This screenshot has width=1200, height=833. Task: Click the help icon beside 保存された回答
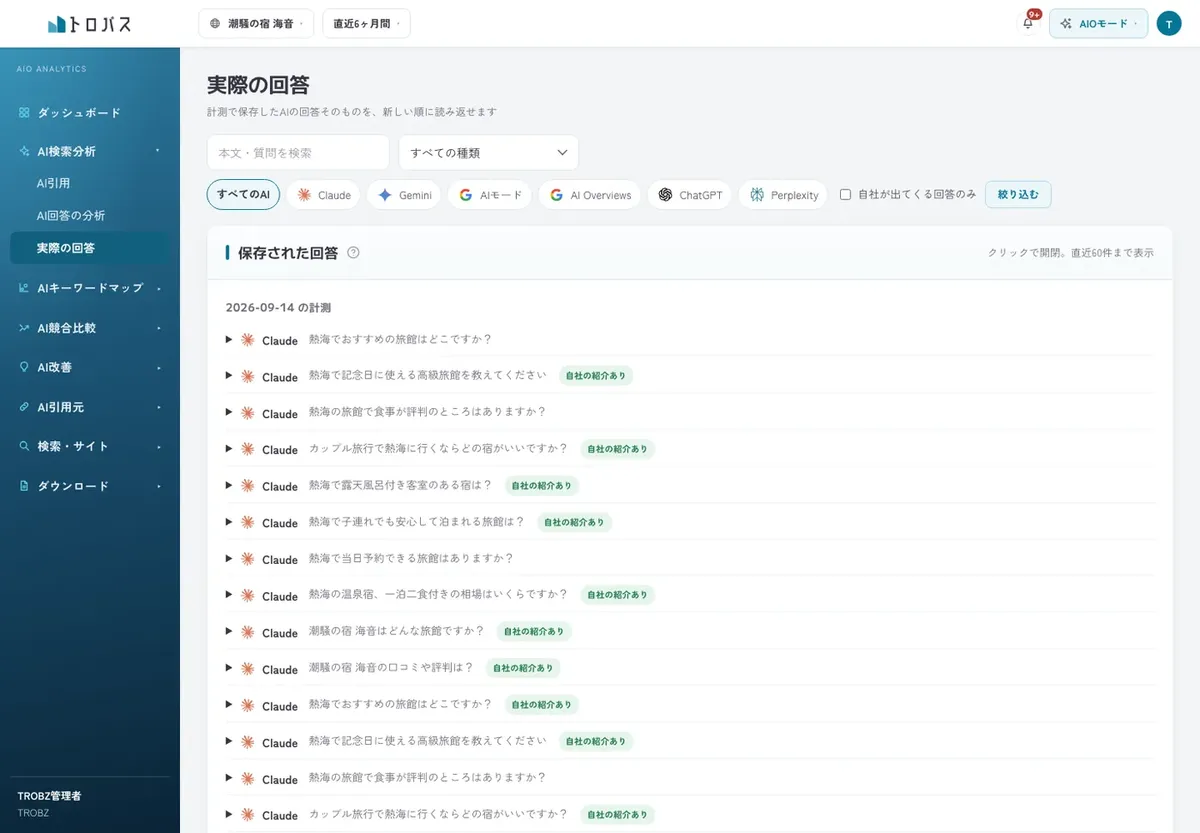click(353, 253)
